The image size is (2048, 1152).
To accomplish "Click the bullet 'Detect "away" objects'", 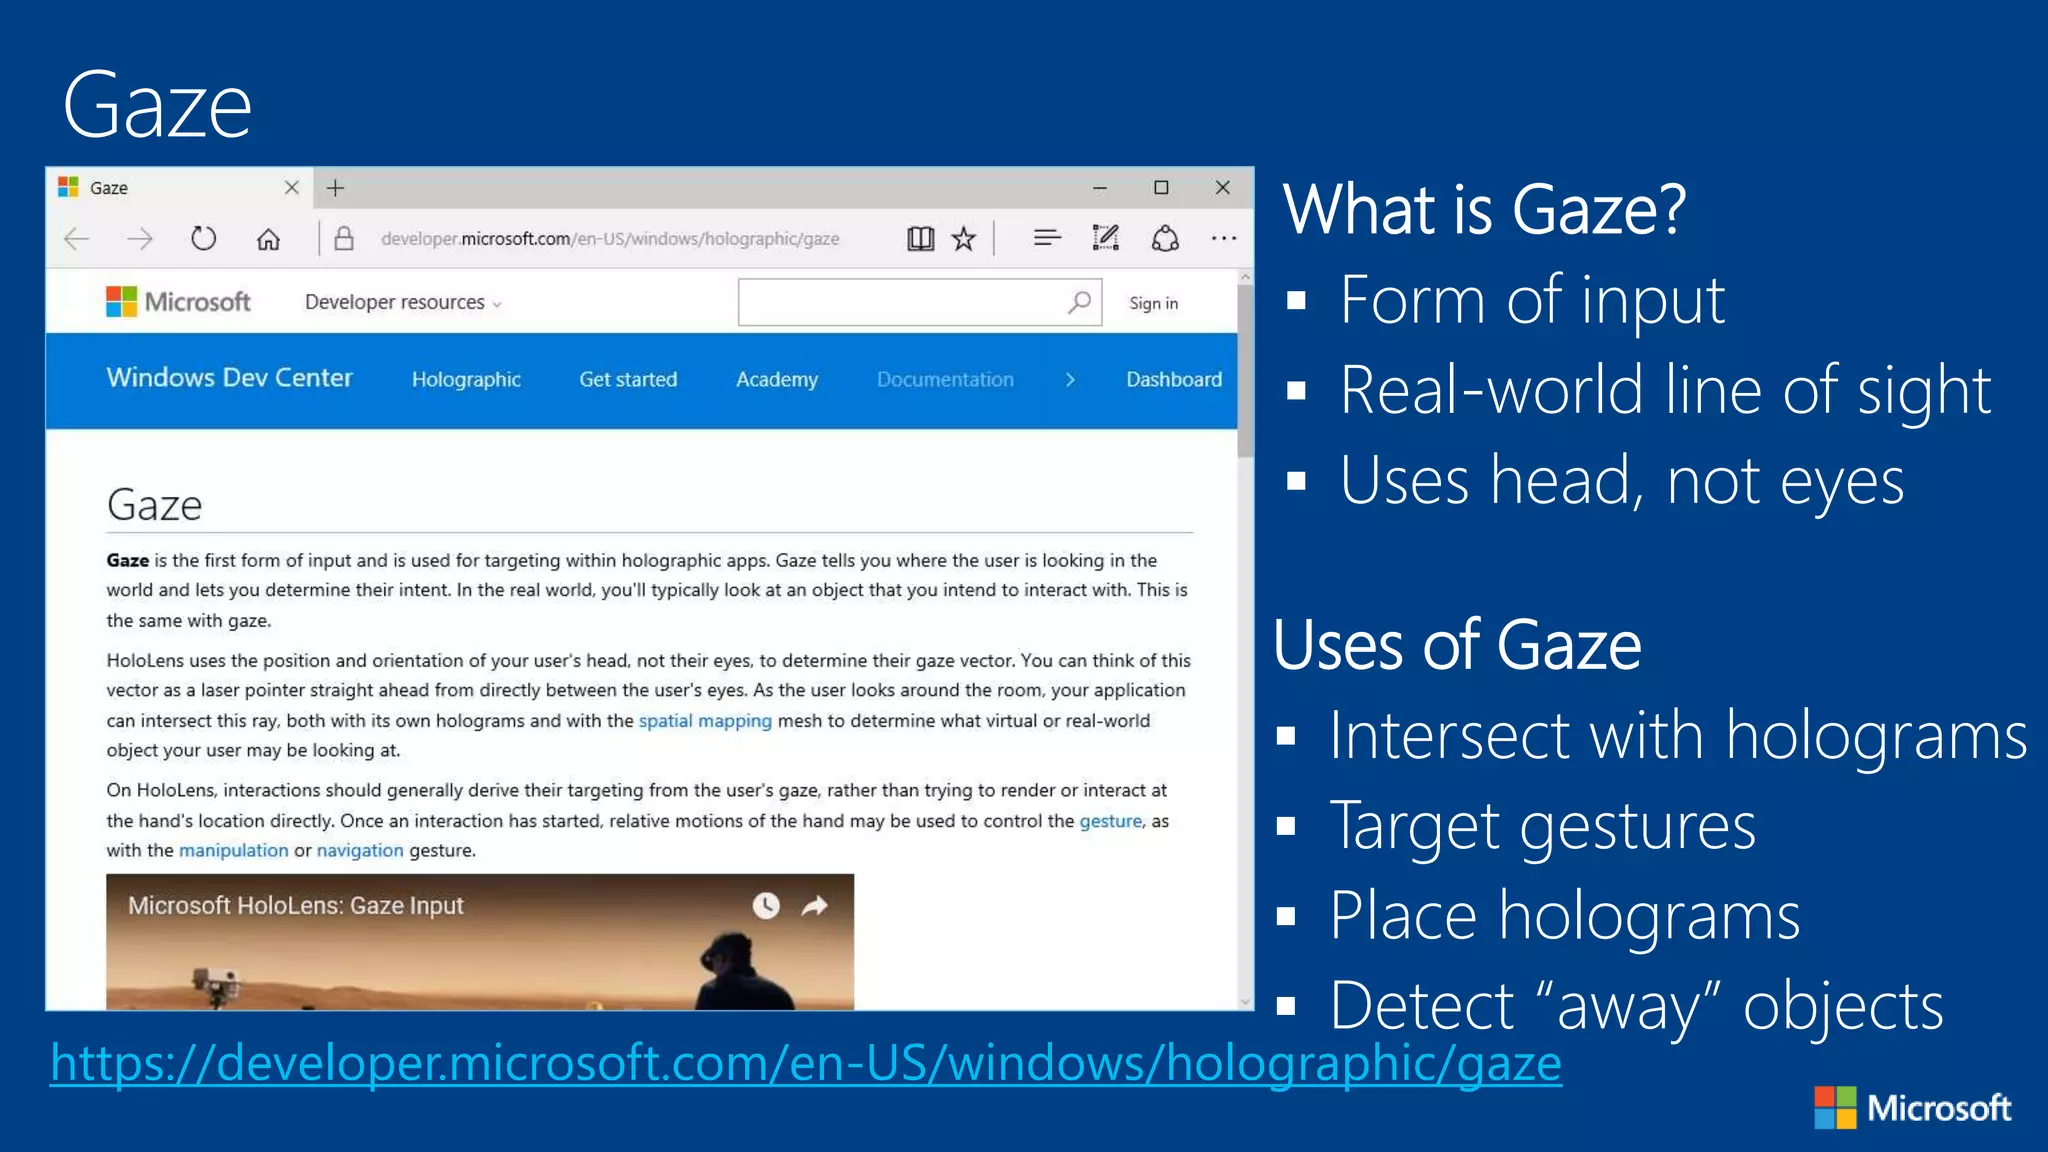I will (1636, 1006).
